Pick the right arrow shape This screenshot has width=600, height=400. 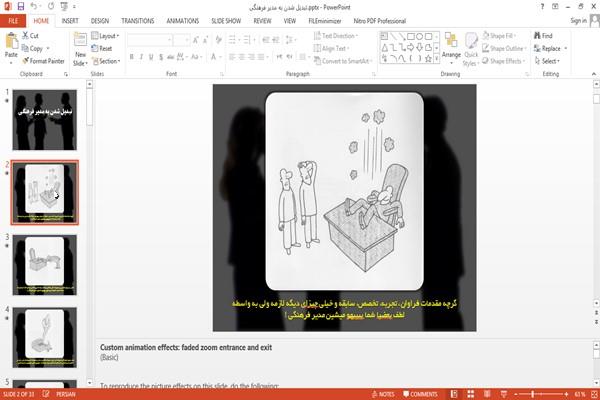pyautogui.click(x=411, y=47)
